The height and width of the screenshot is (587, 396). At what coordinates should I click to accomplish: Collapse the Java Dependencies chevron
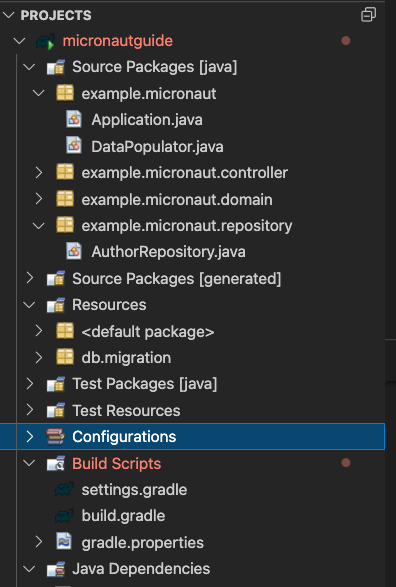[x=29, y=569]
